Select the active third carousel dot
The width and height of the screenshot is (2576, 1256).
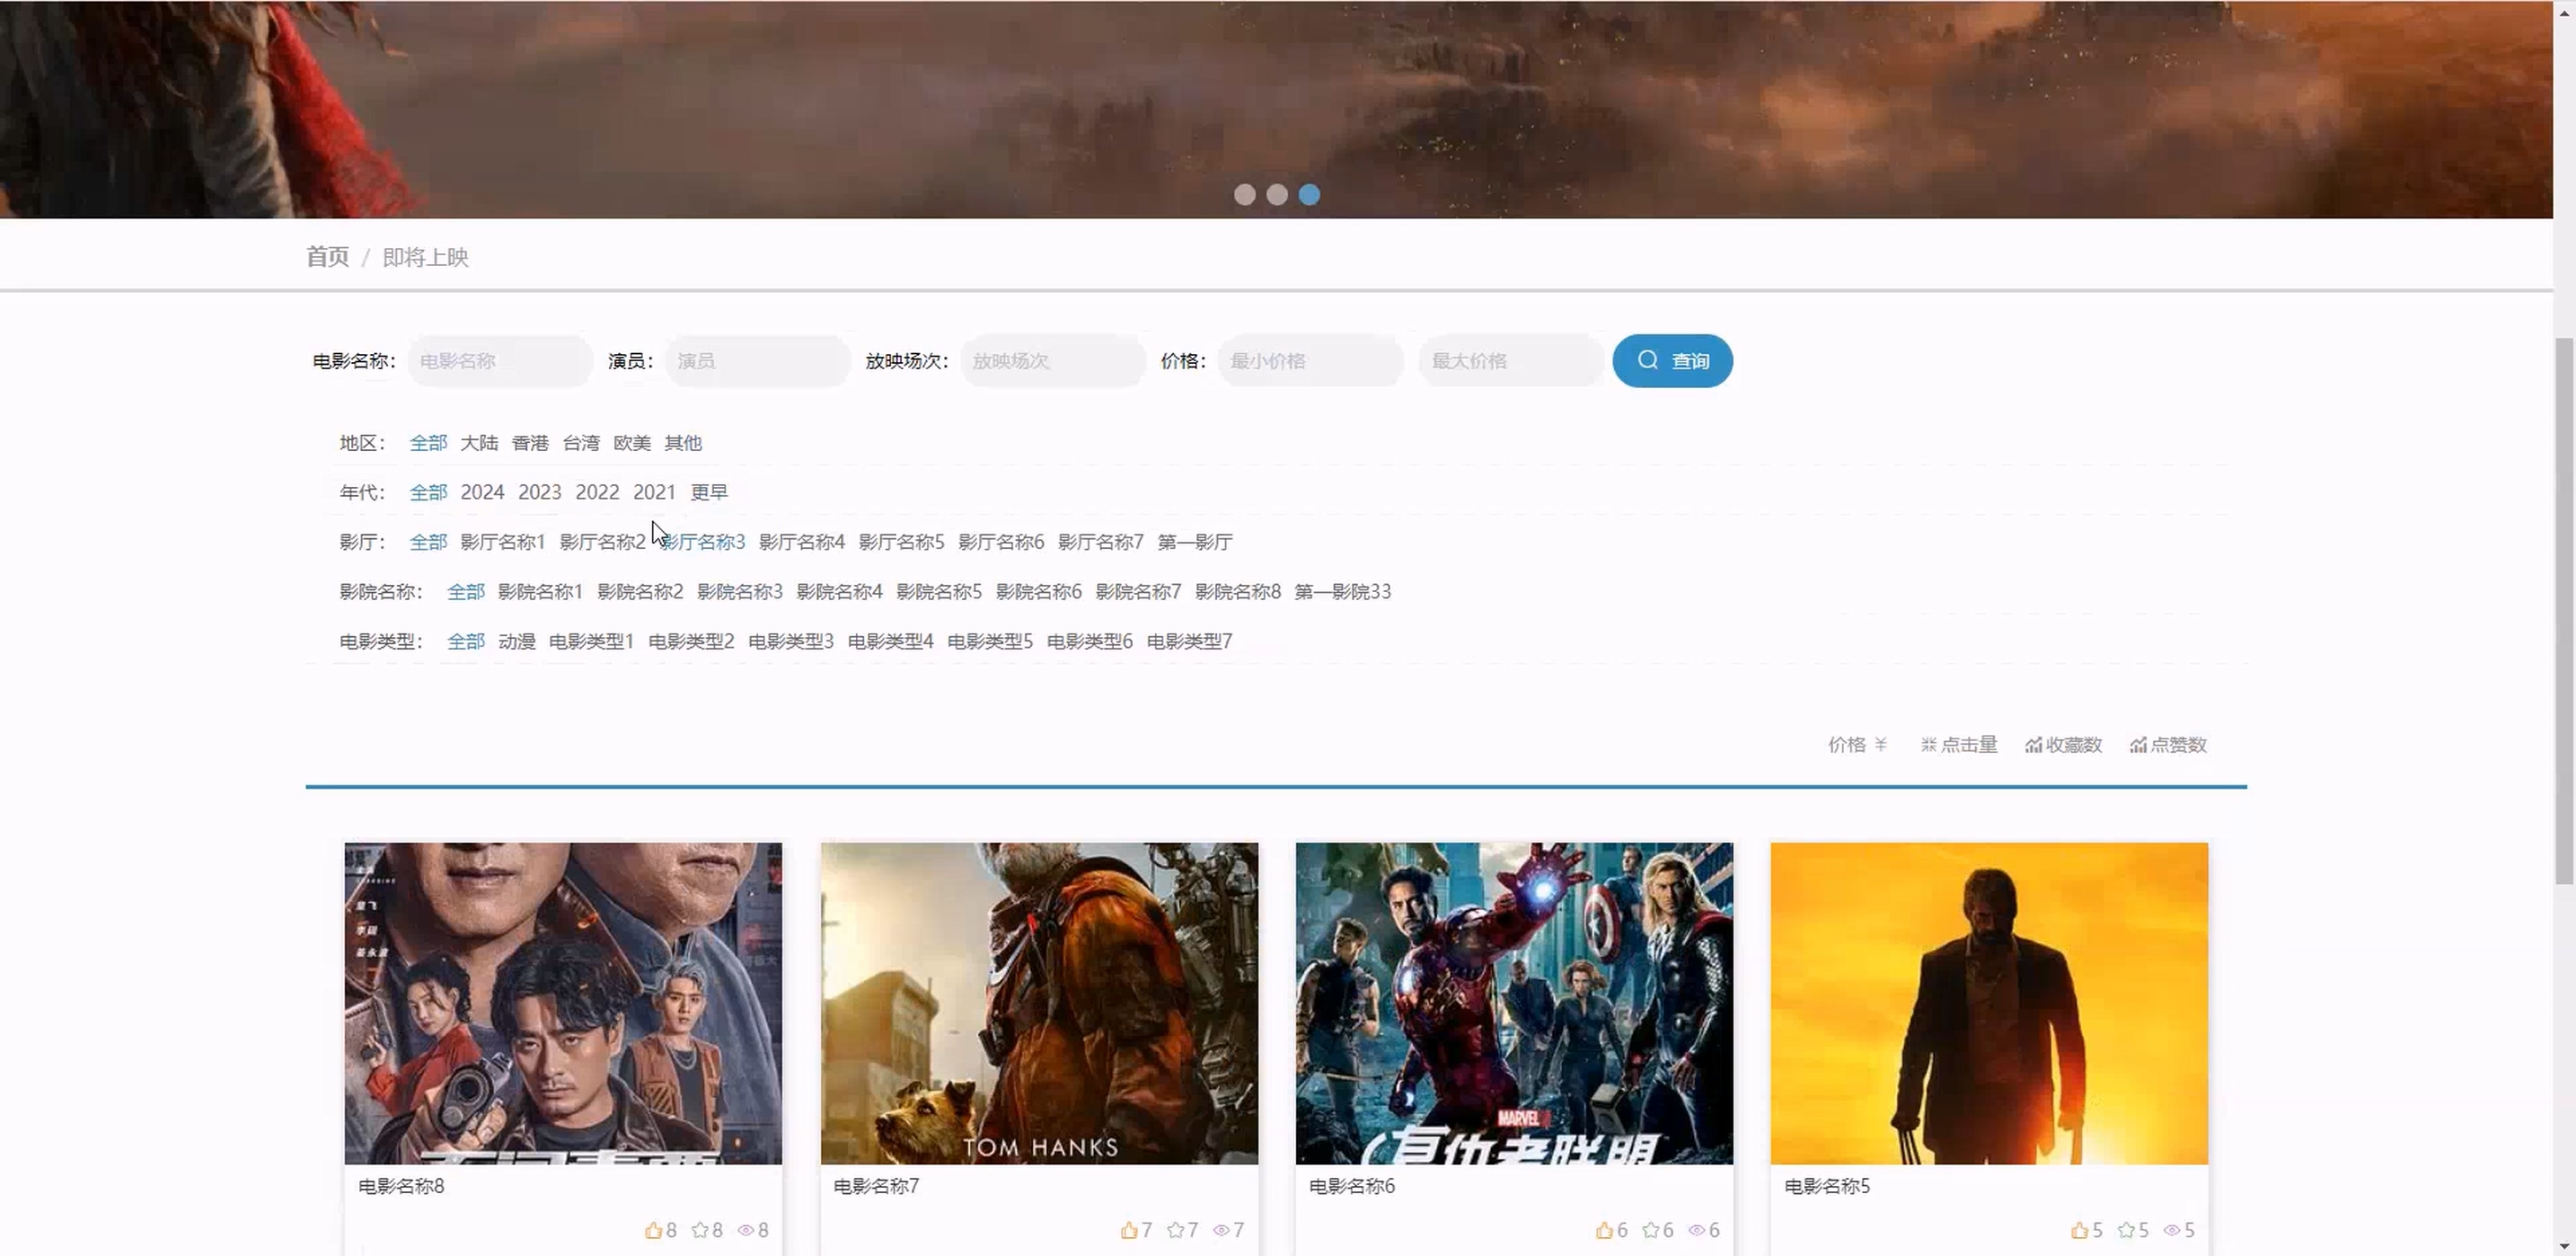[x=1309, y=195]
